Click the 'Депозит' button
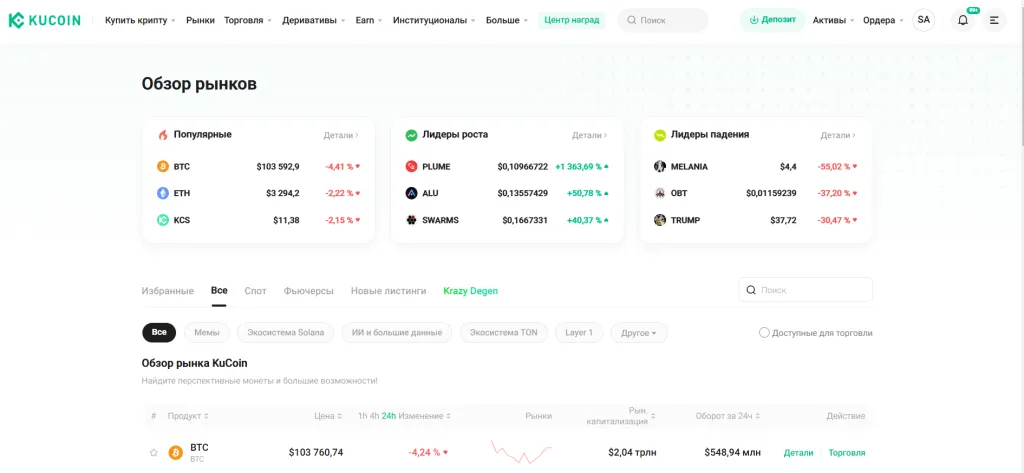1024x473 pixels. click(772, 20)
